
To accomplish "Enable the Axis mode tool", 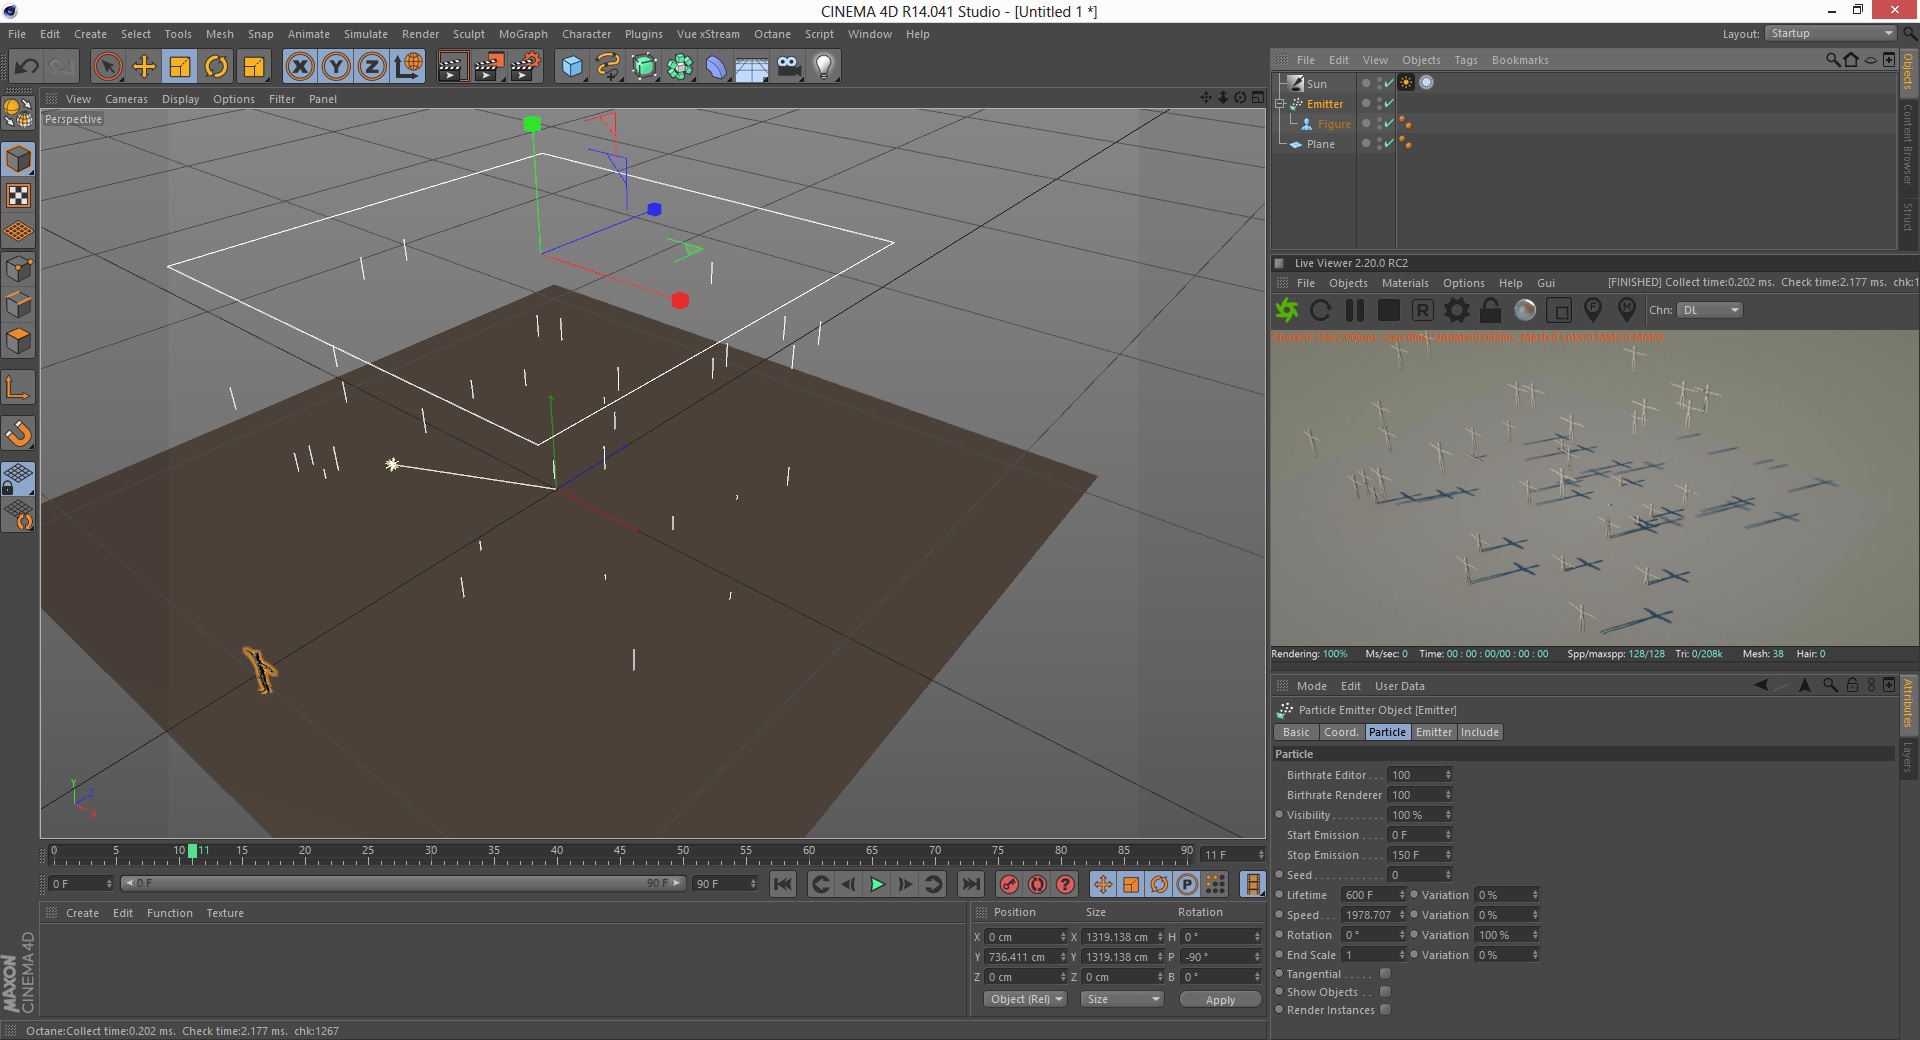I will 19,387.
